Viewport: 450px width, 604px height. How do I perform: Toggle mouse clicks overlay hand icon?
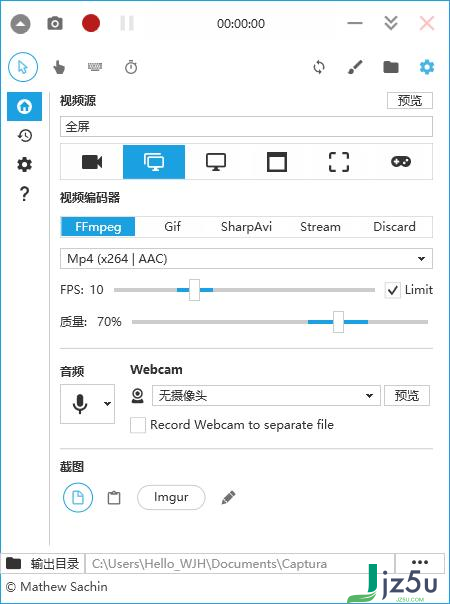point(59,67)
